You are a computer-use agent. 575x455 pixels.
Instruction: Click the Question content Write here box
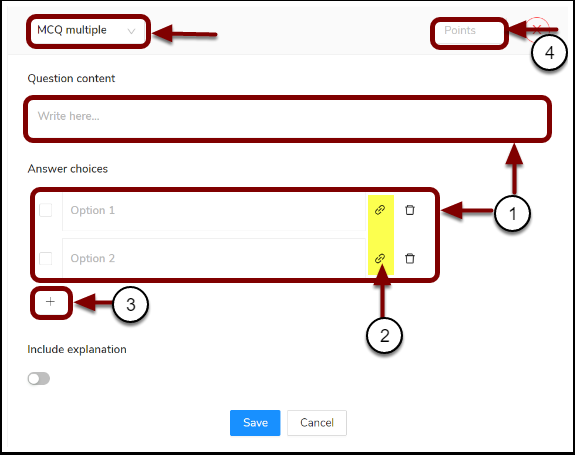(x=288, y=119)
